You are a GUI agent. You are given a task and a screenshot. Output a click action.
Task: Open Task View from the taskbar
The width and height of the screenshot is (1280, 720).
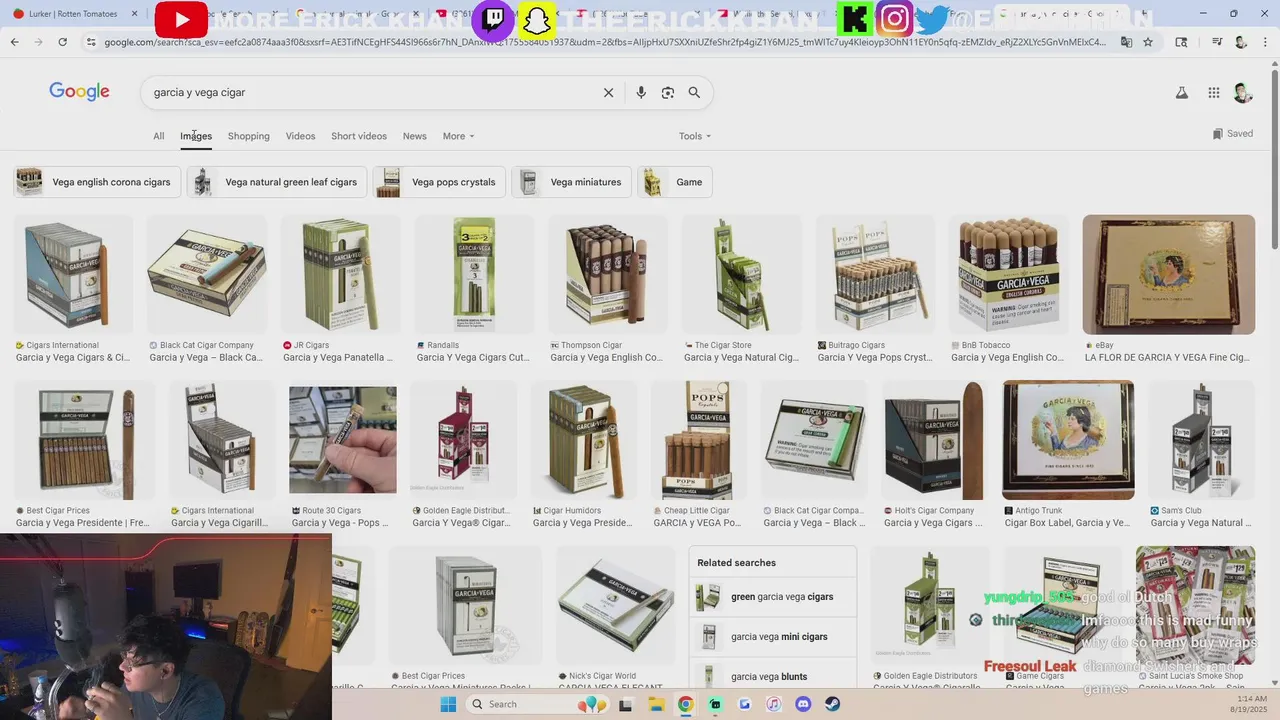pos(626,704)
